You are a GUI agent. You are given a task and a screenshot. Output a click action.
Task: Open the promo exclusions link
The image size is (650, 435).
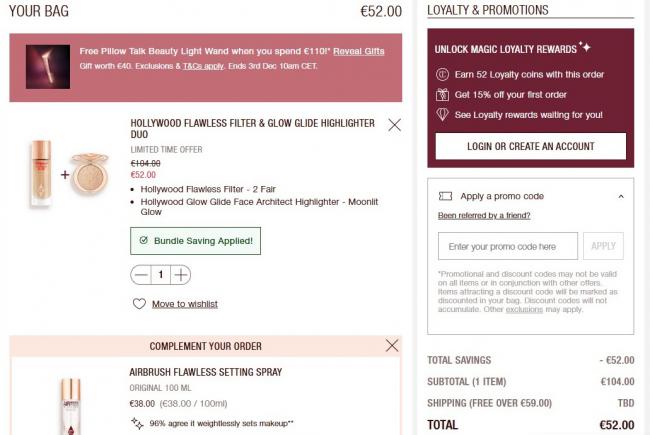coord(524,310)
